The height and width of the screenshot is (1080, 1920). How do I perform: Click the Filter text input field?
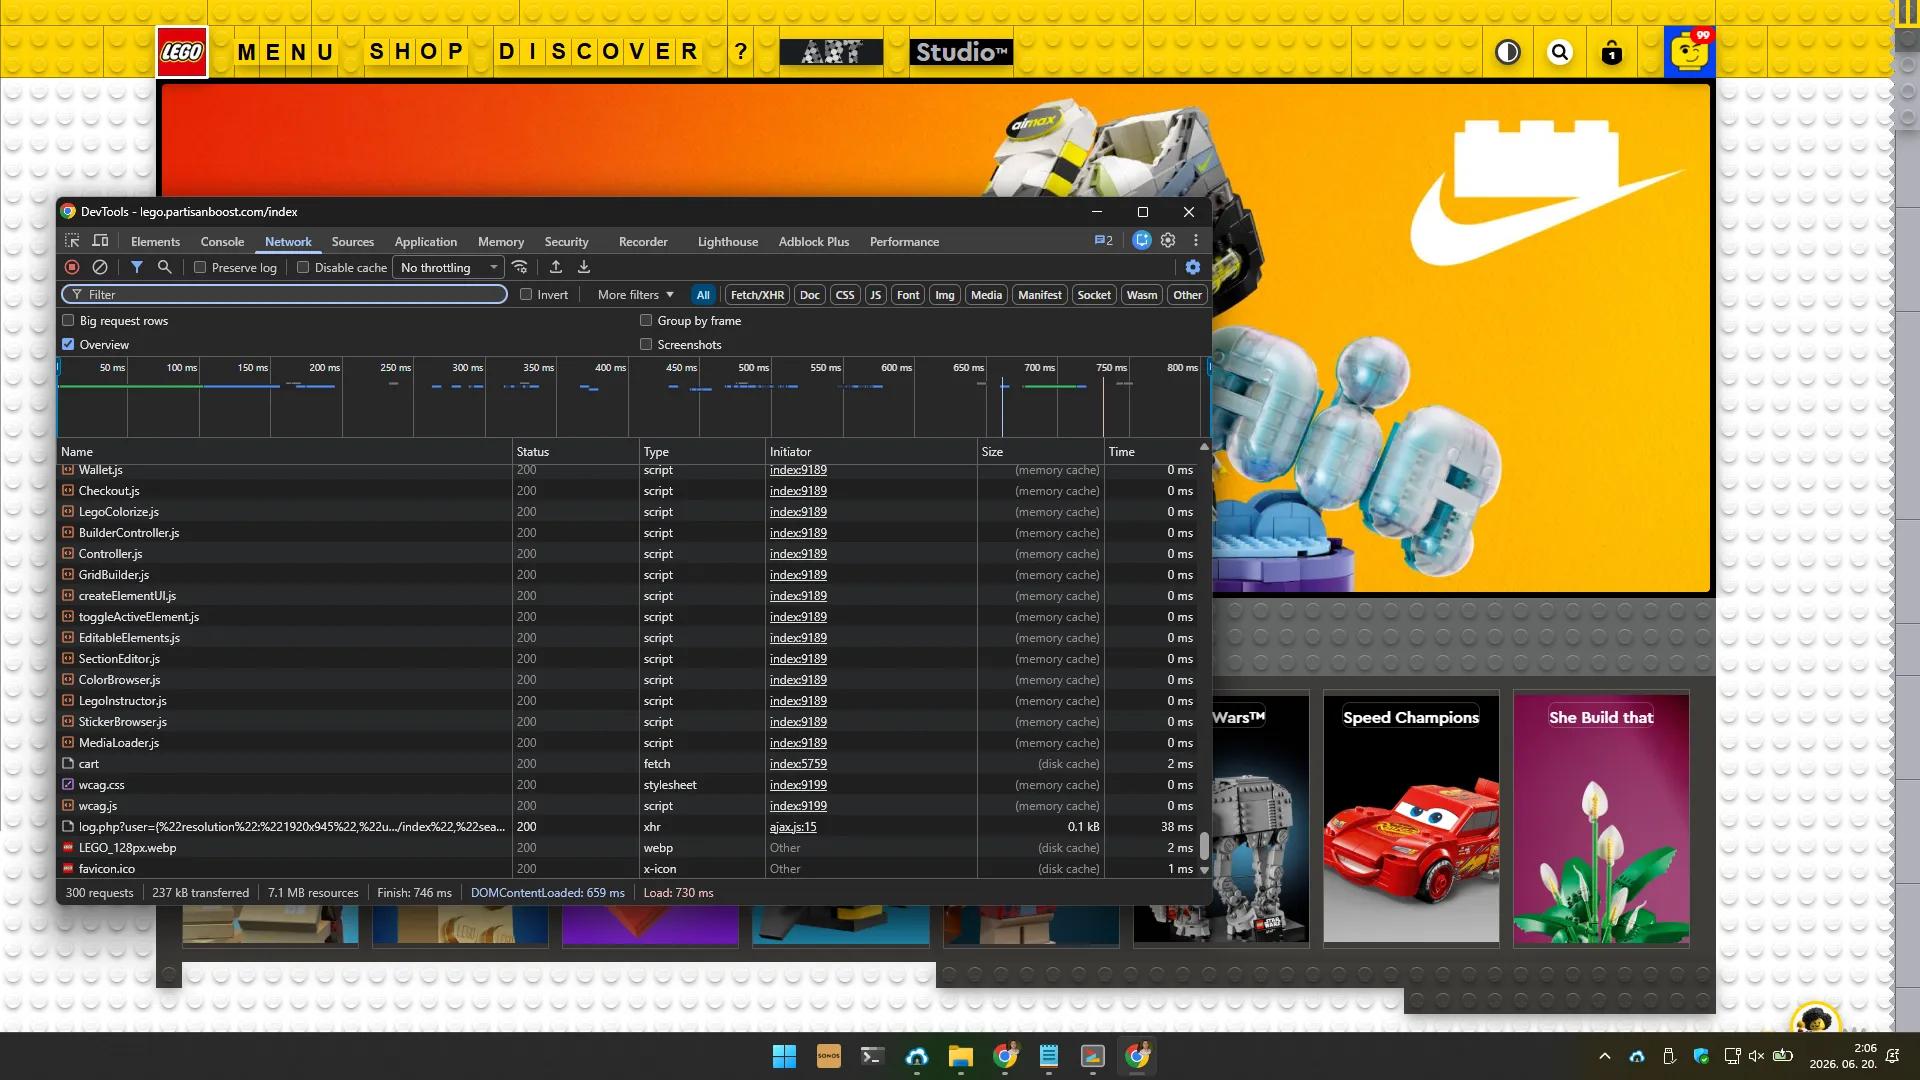coord(285,294)
